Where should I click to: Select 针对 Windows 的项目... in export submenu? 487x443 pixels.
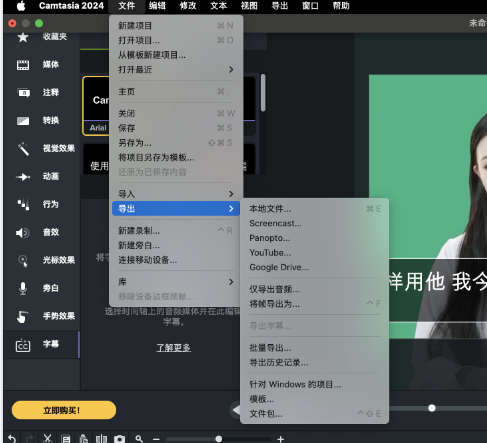click(314, 385)
